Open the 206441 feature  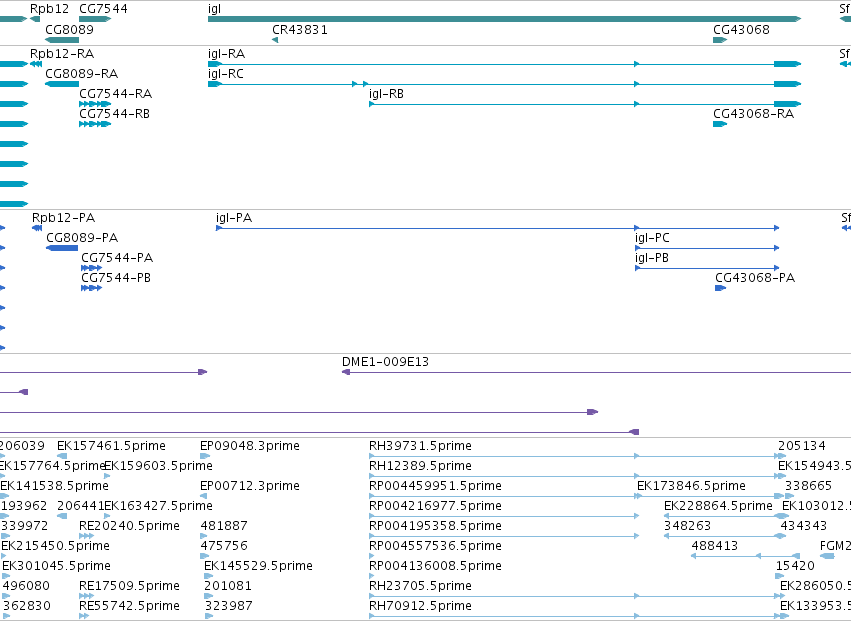(x=62, y=516)
